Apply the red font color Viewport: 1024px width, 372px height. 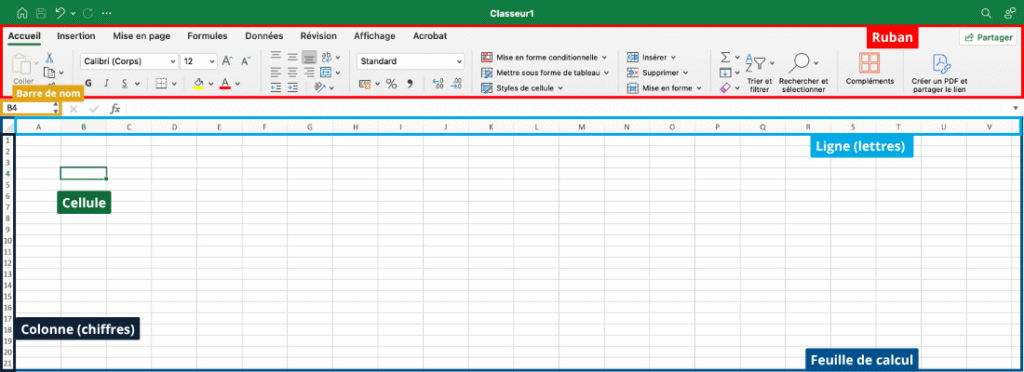225,84
